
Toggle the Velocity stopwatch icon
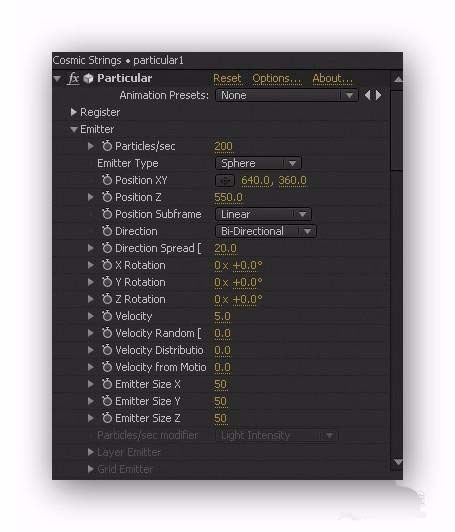click(107, 316)
